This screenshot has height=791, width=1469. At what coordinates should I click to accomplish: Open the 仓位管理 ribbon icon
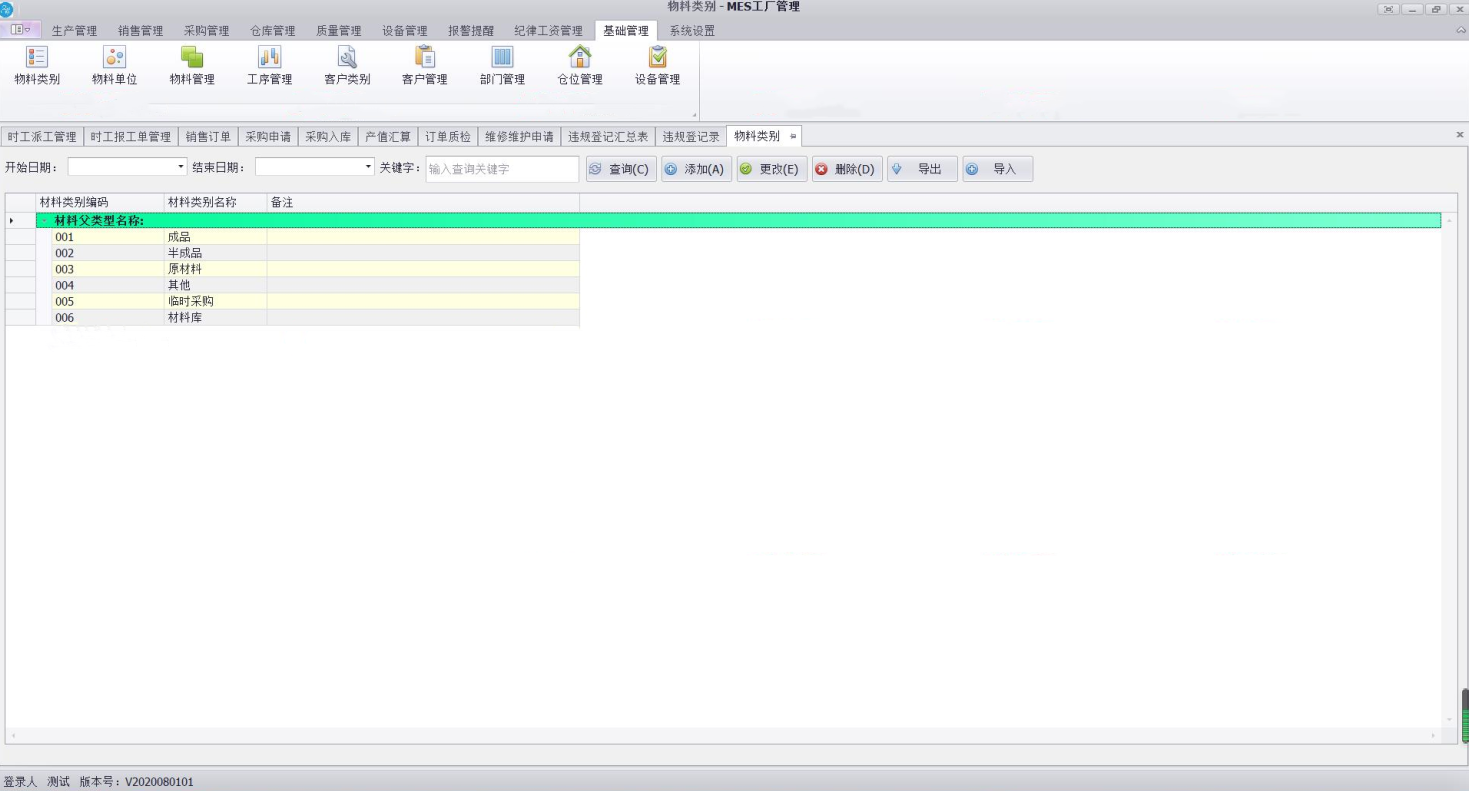[580, 66]
